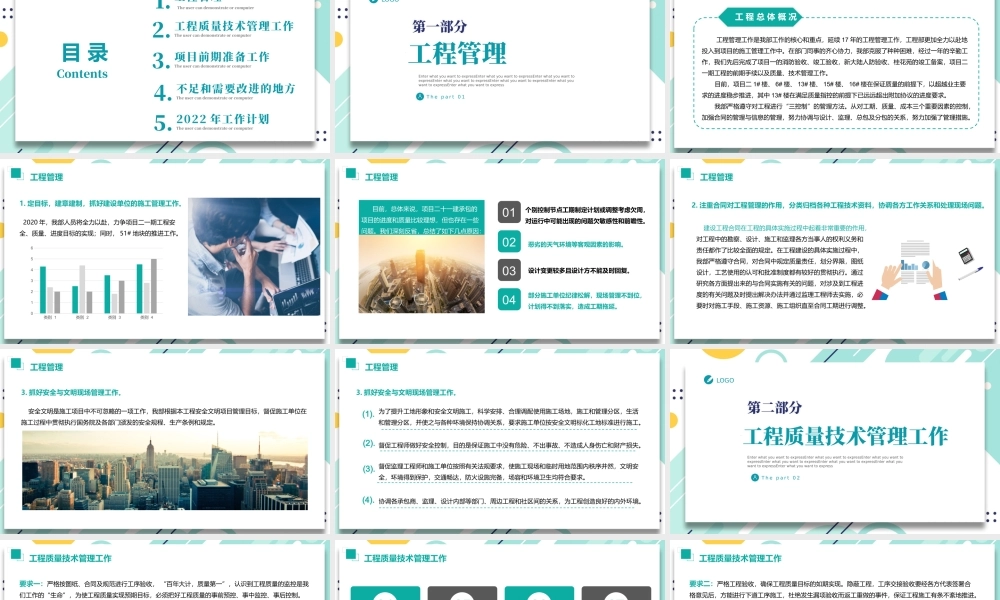
Task: Open the bottom-row slide starting with 要求二
Action: [x=835, y=570]
